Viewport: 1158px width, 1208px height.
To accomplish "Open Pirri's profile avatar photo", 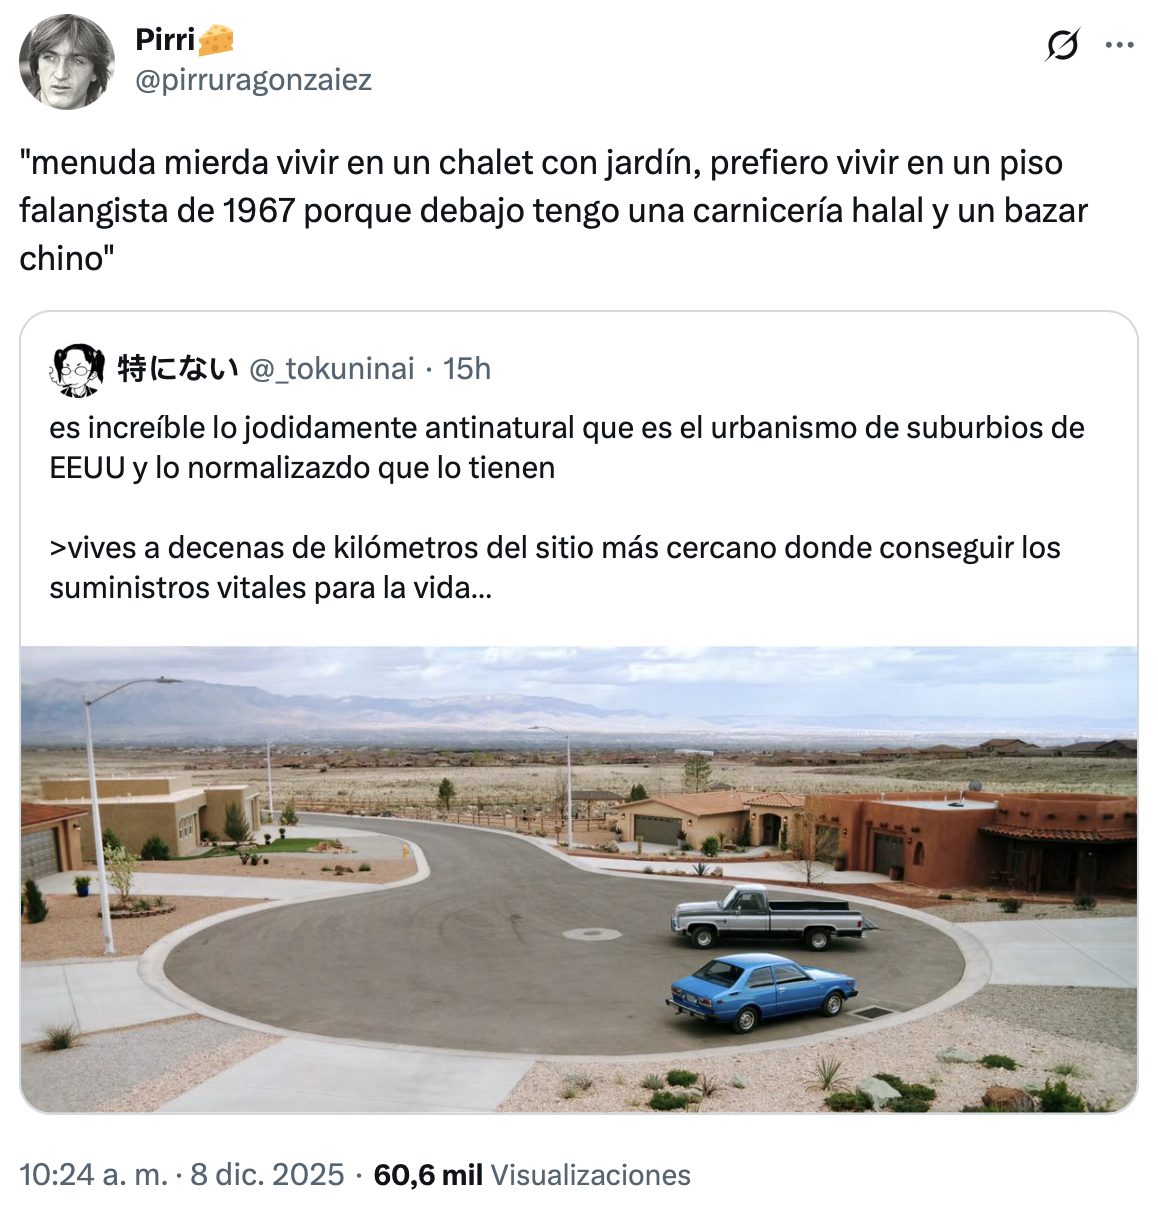I will tap(67, 62).
